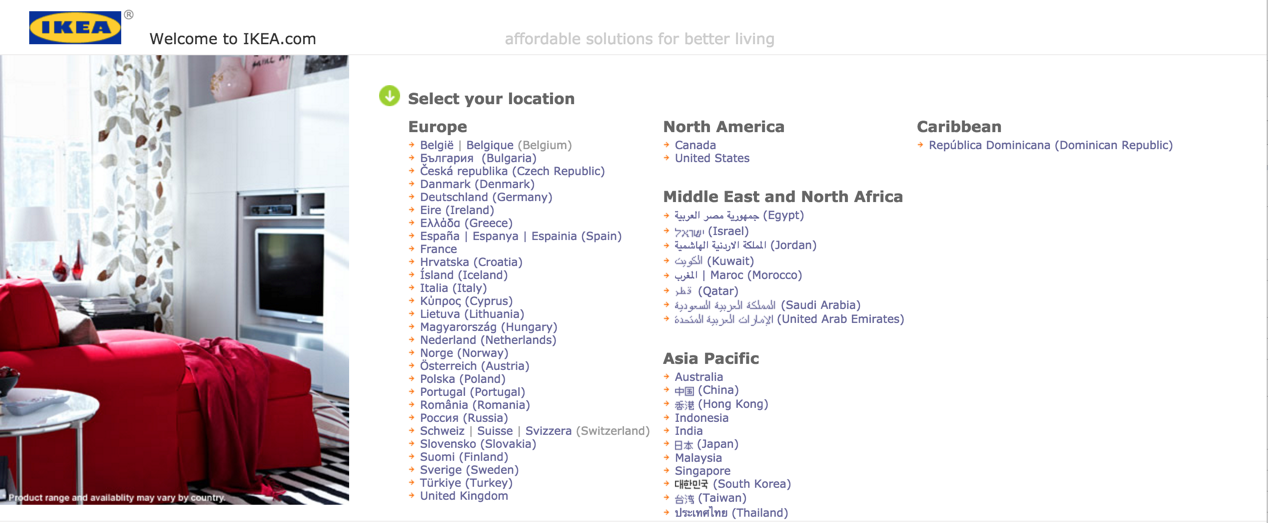This screenshot has width=1268, height=523.
Task: Open the Kuwait location link
Action: point(714,261)
